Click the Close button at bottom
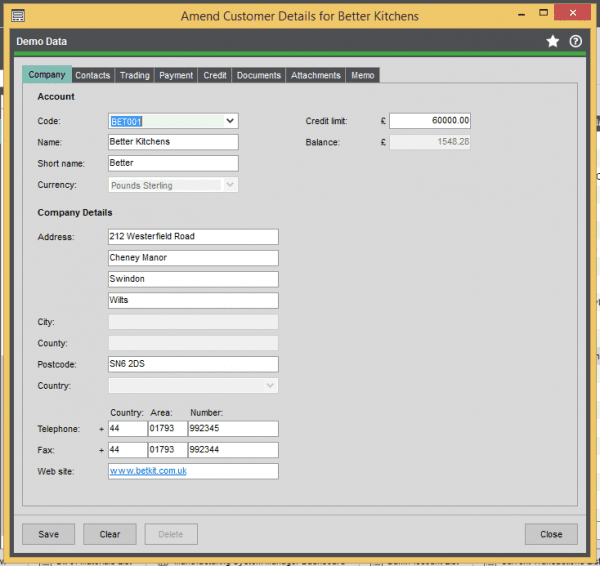The width and height of the screenshot is (600, 566). pyautogui.click(x=551, y=534)
